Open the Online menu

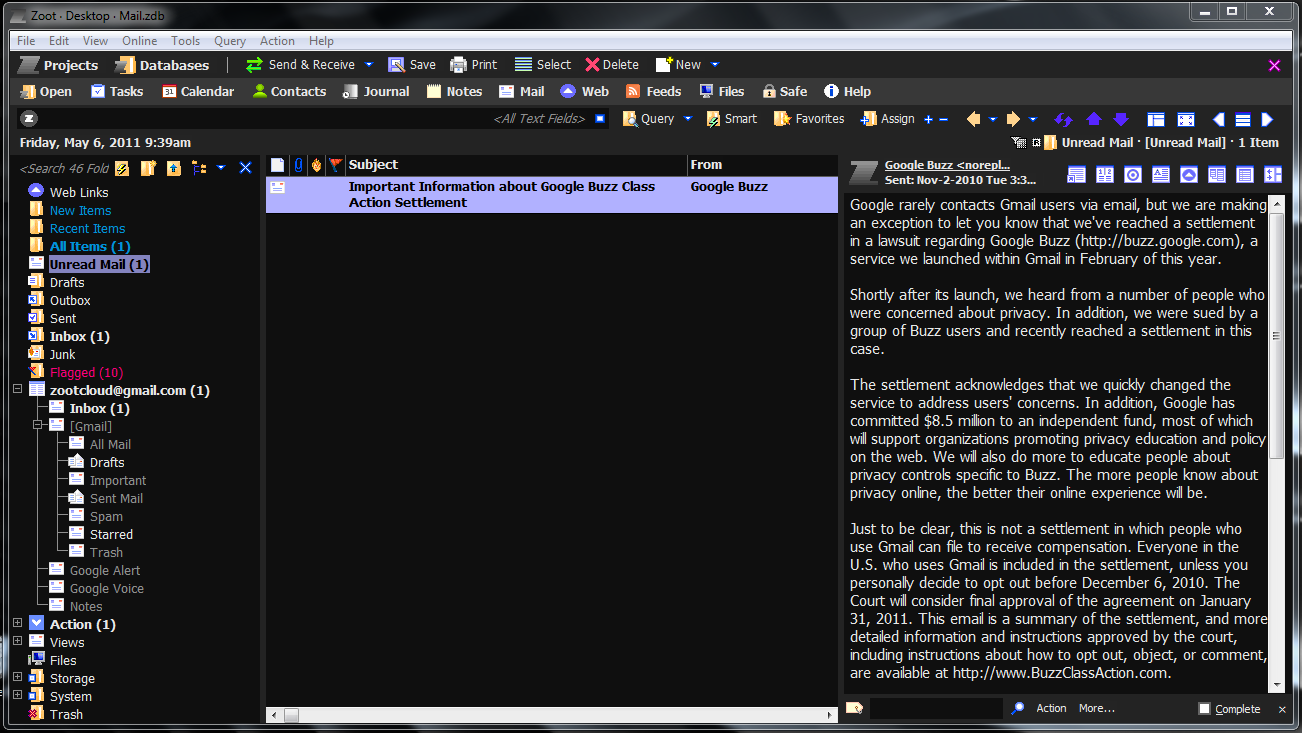(140, 41)
